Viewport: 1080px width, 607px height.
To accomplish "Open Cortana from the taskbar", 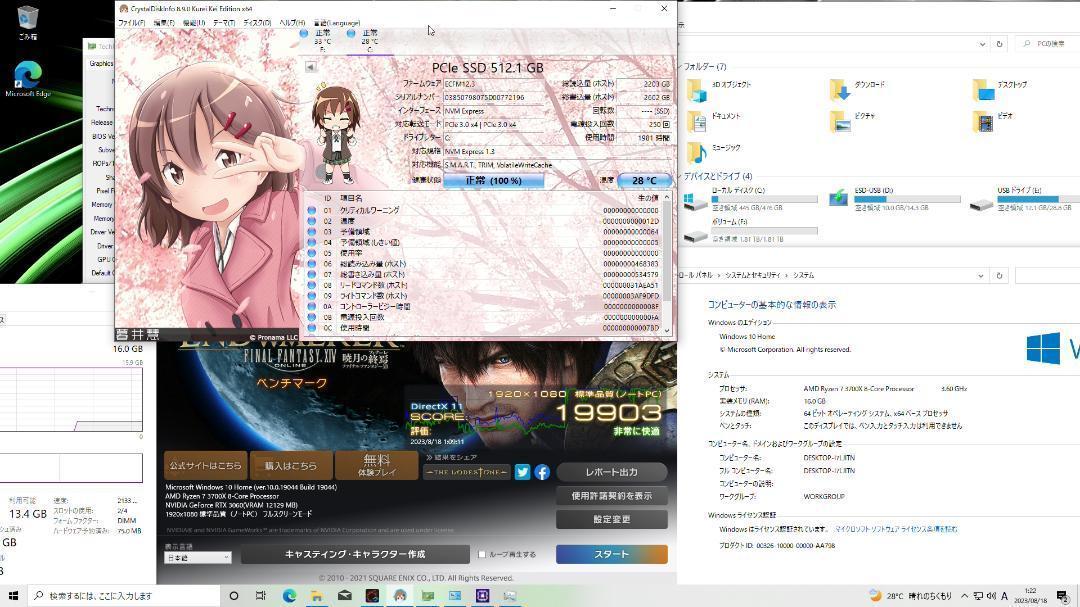I will click(233, 595).
